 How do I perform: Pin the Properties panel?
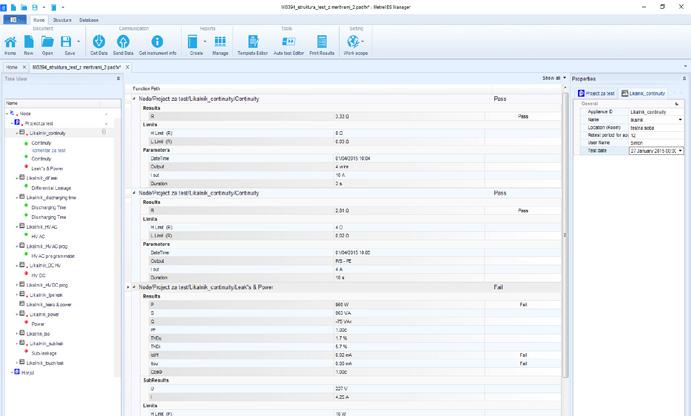(x=684, y=78)
